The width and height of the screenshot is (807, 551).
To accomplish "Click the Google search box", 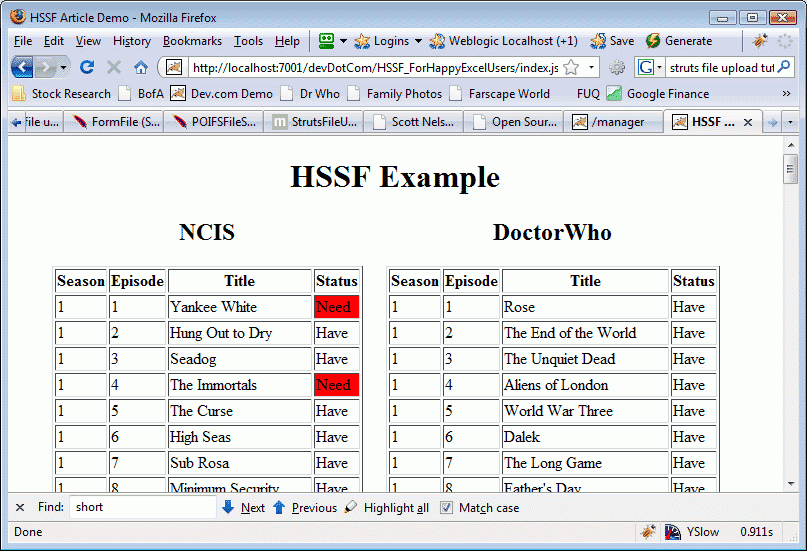I will pos(721,67).
